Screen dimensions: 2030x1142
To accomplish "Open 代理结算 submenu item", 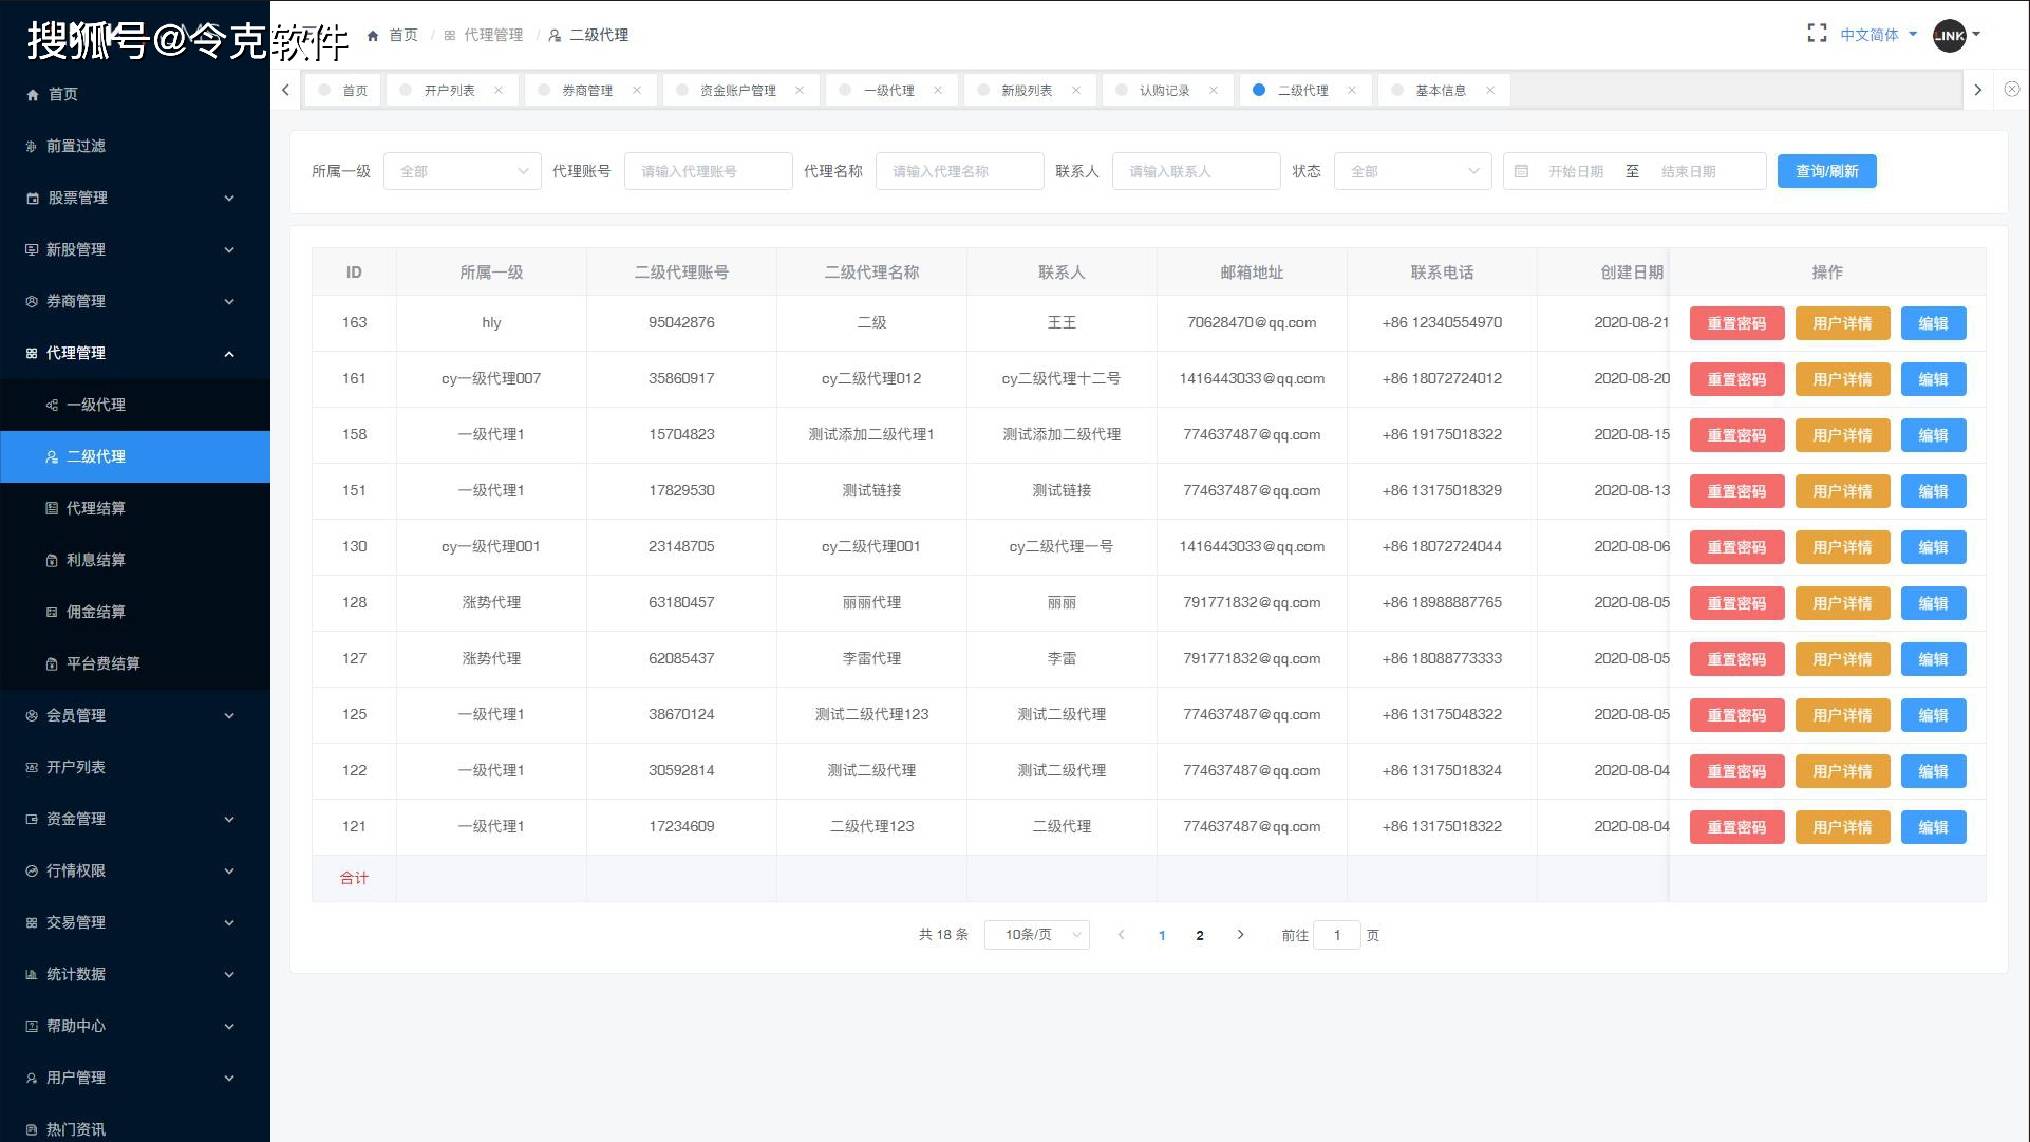I will [x=135, y=508].
